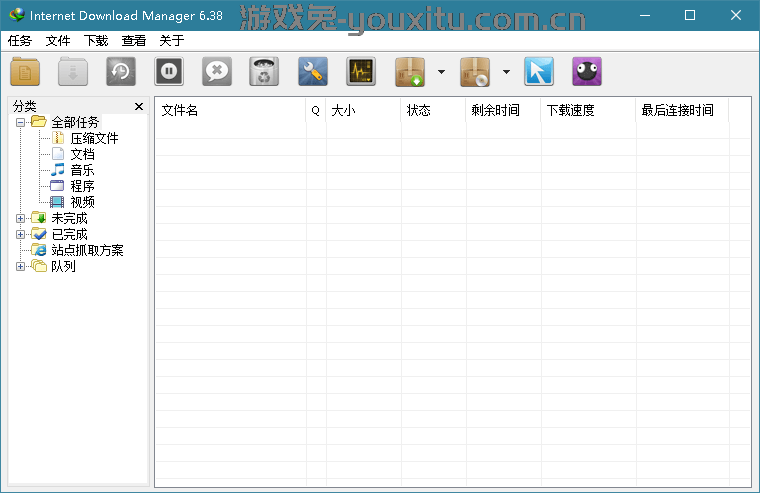Click the Stop download pause icon

pyautogui.click(x=169, y=72)
